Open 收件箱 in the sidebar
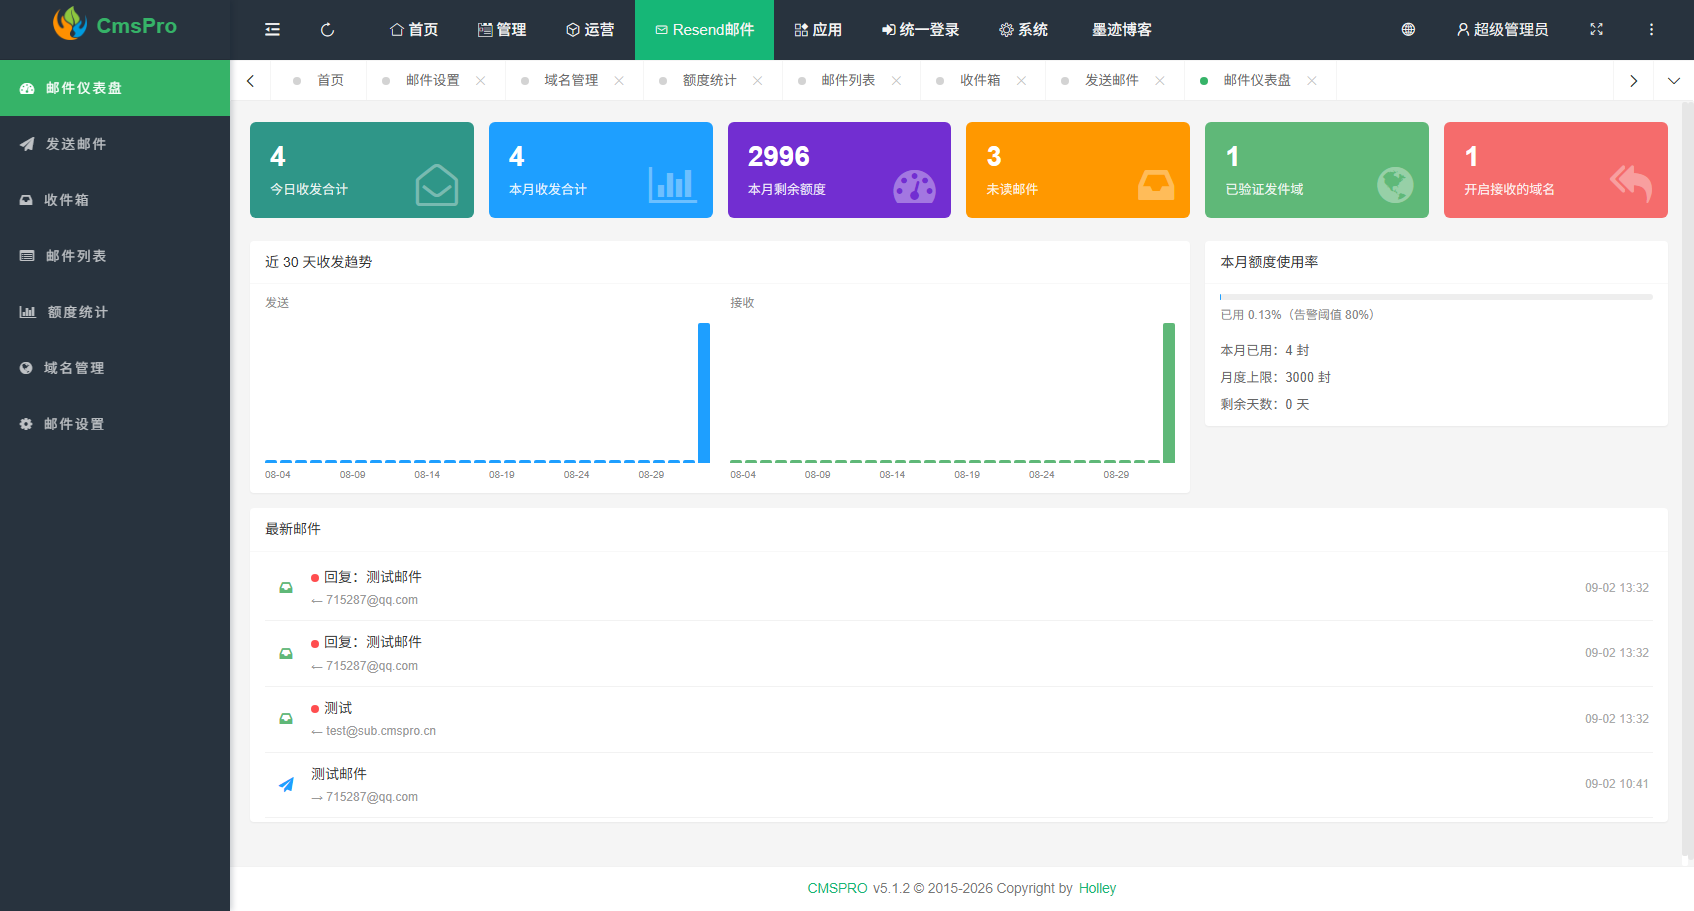This screenshot has height=911, width=1694. tap(115, 200)
